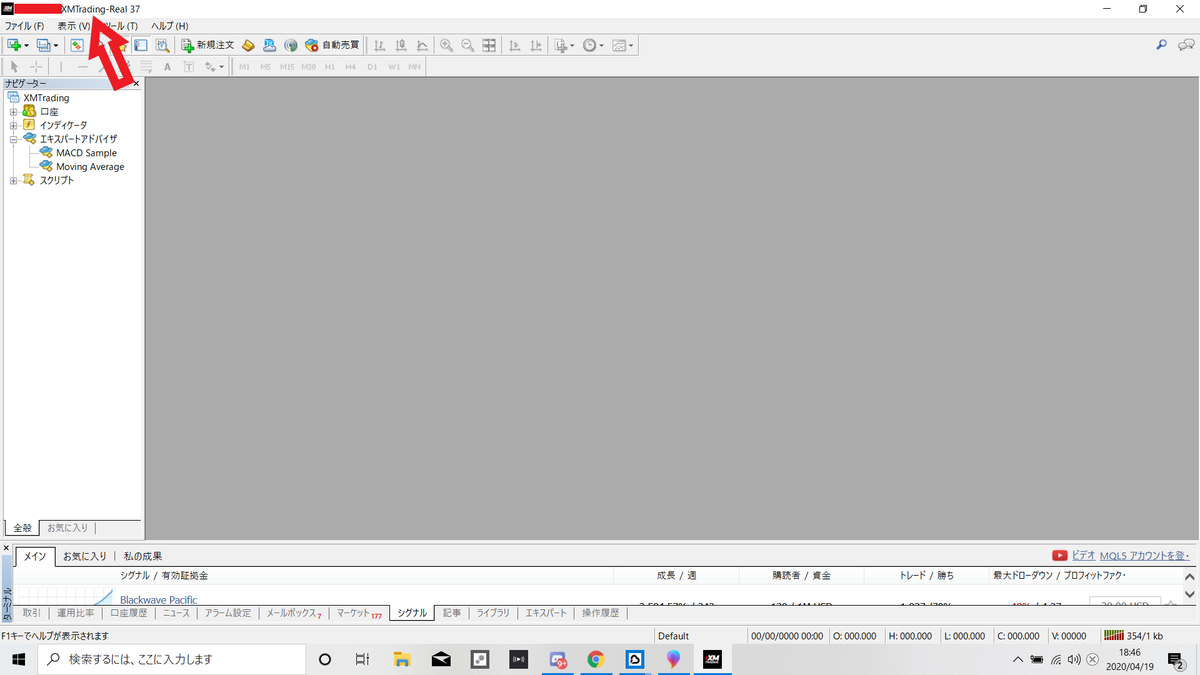Select the vertical line drawing tool
1200x675 pixels.
point(61,67)
